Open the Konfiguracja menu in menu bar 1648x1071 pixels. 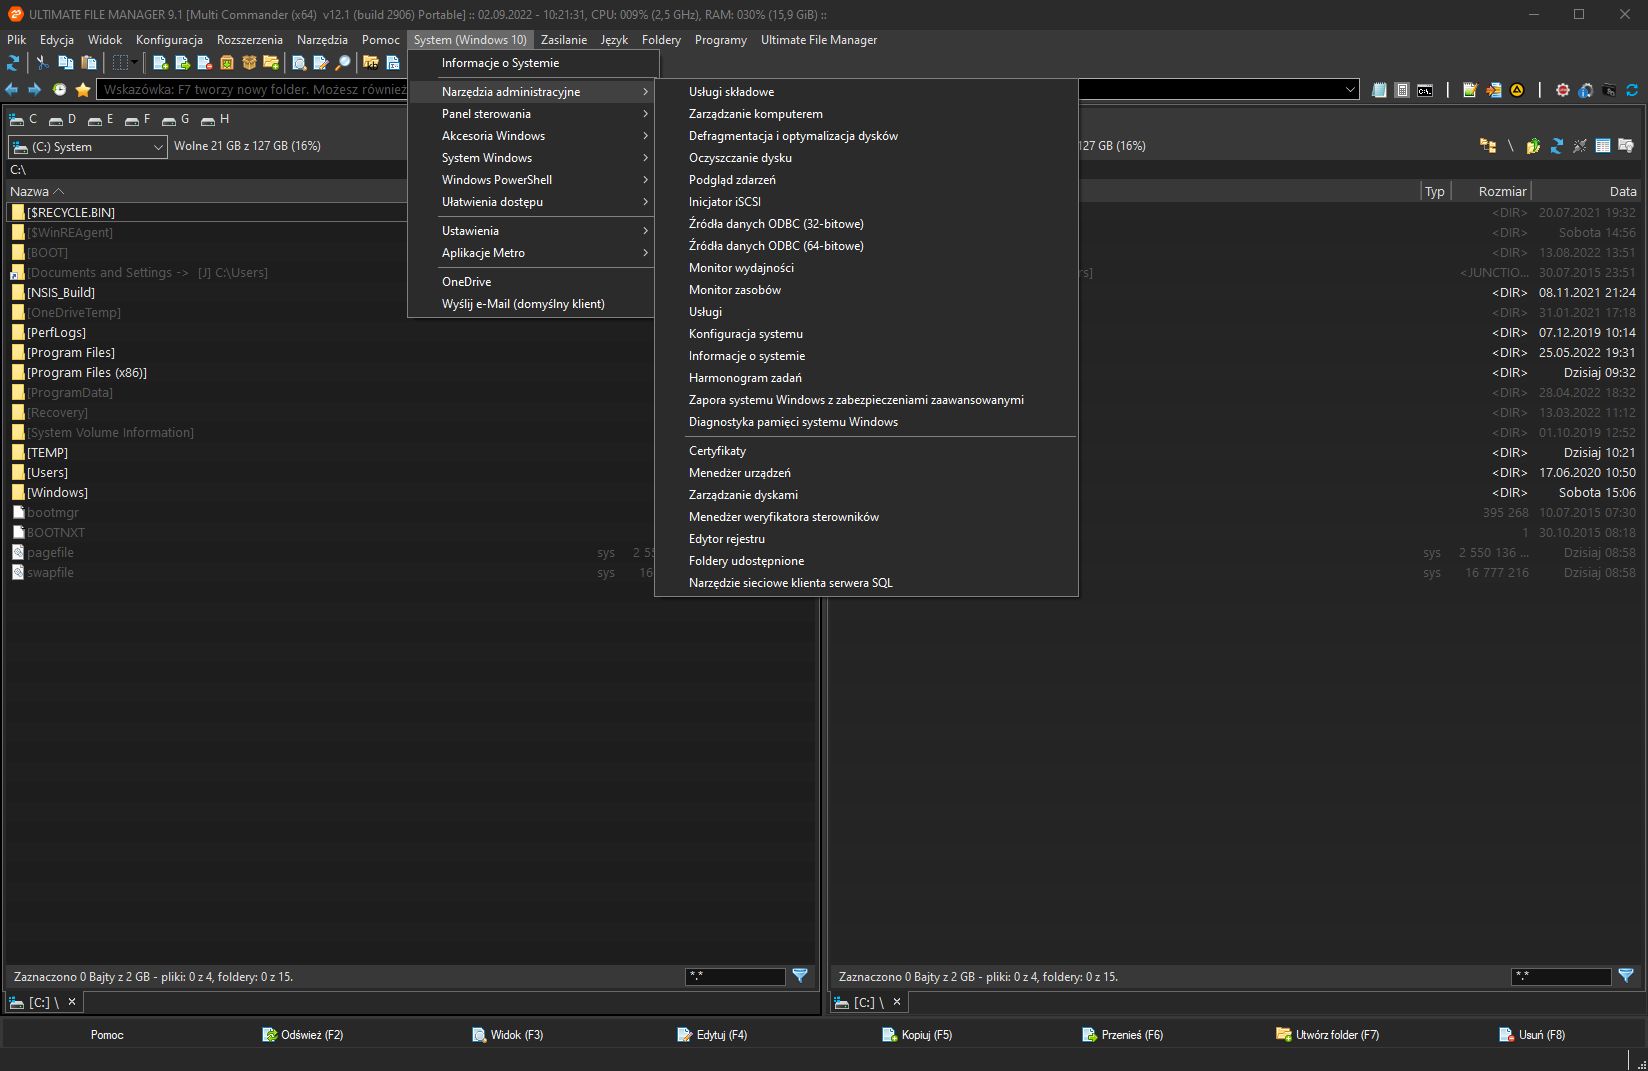click(169, 40)
